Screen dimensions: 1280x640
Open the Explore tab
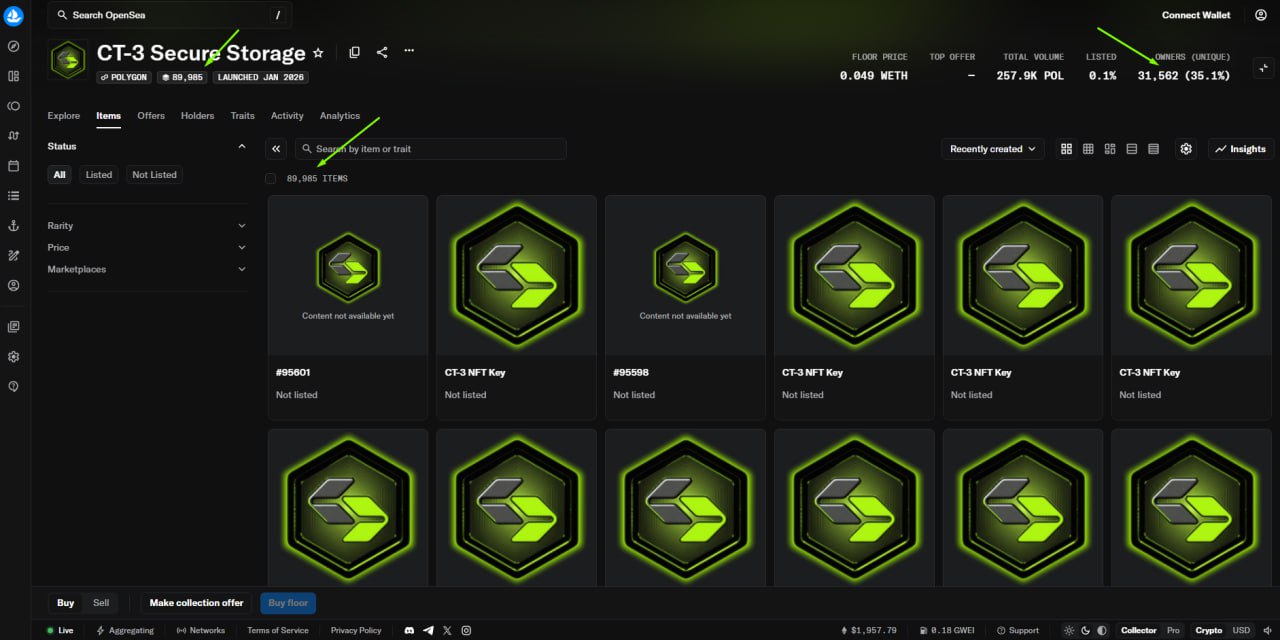point(64,116)
